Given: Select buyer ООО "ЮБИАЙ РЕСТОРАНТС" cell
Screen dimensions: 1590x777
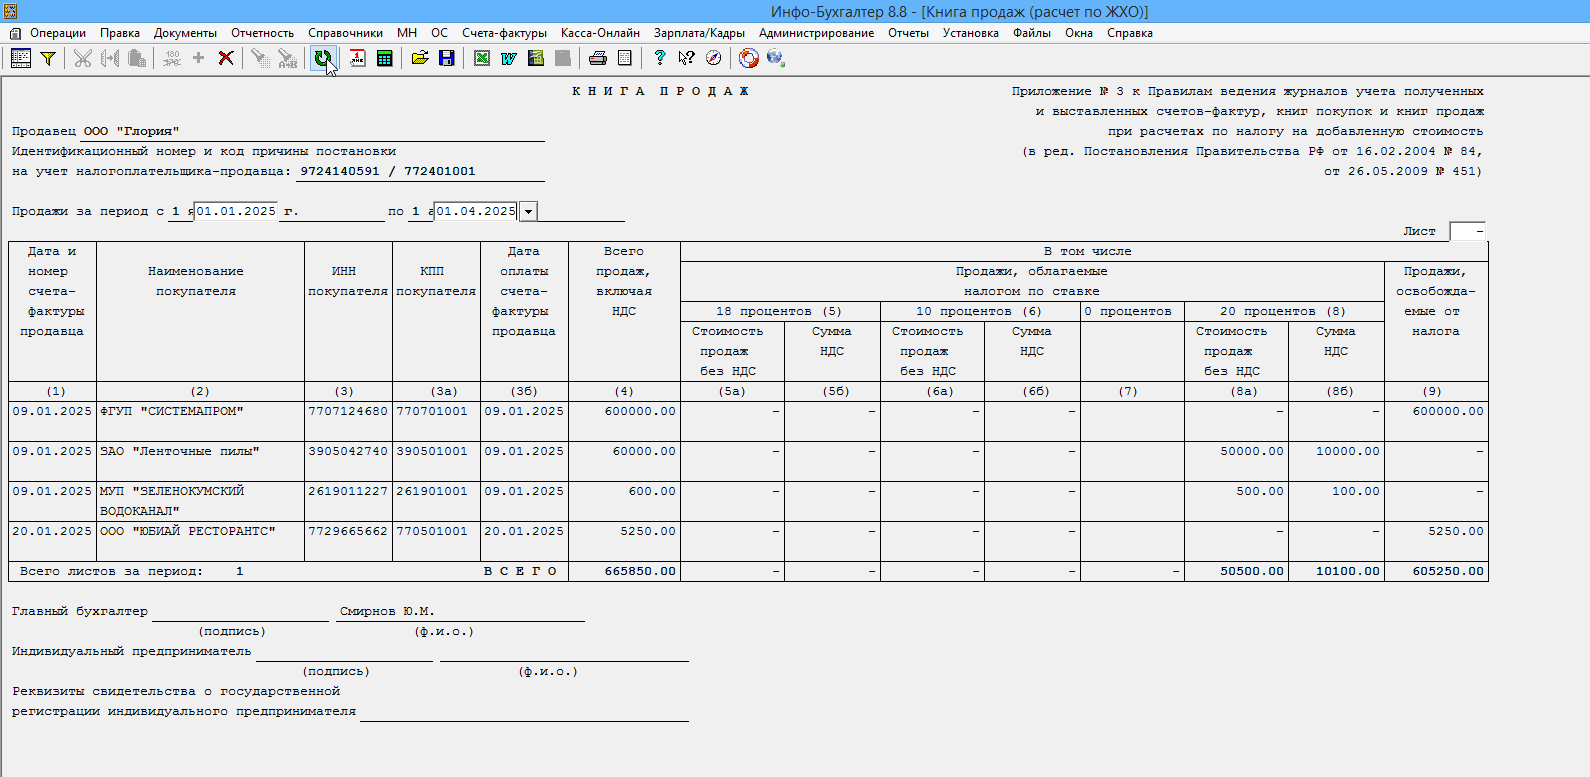Looking at the screenshot, I should 200,541.
